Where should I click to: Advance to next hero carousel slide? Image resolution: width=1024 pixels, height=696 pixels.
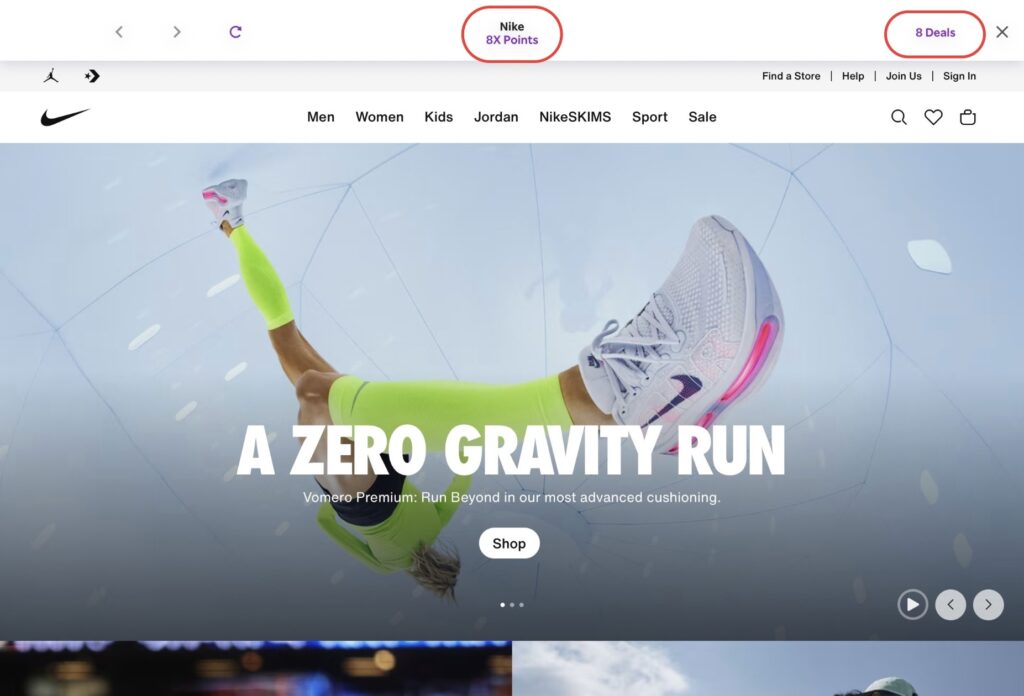988,604
